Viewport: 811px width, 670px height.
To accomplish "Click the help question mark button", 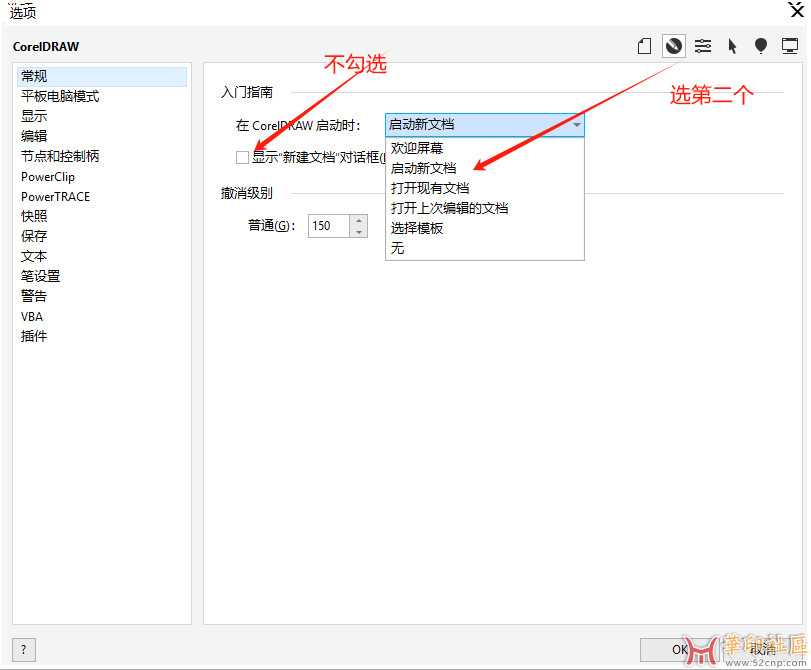I will click(24, 649).
